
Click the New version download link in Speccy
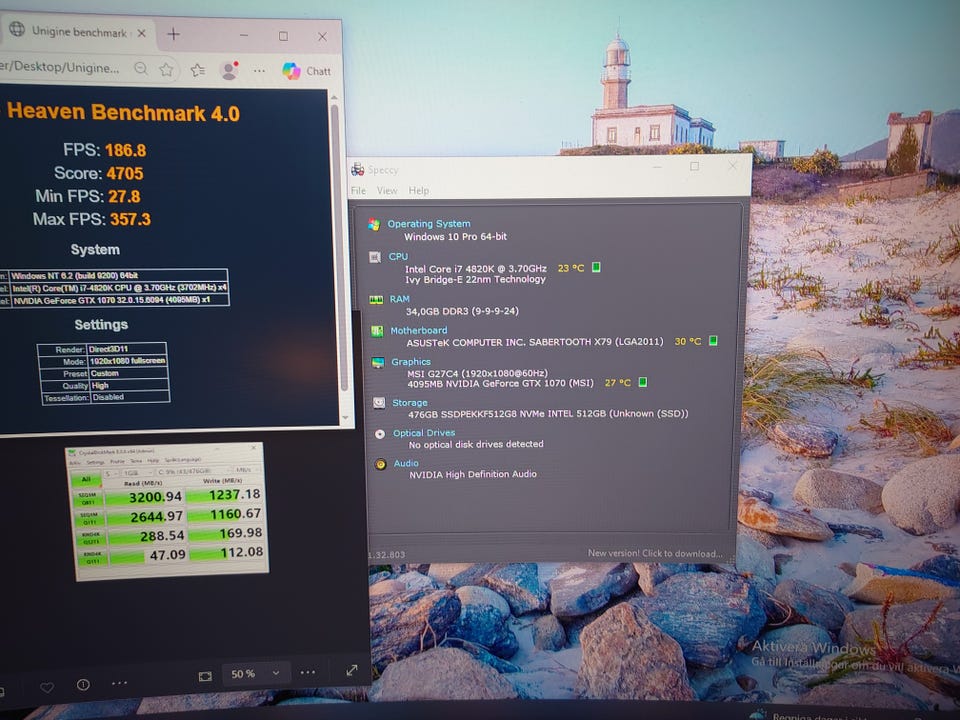pos(654,553)
